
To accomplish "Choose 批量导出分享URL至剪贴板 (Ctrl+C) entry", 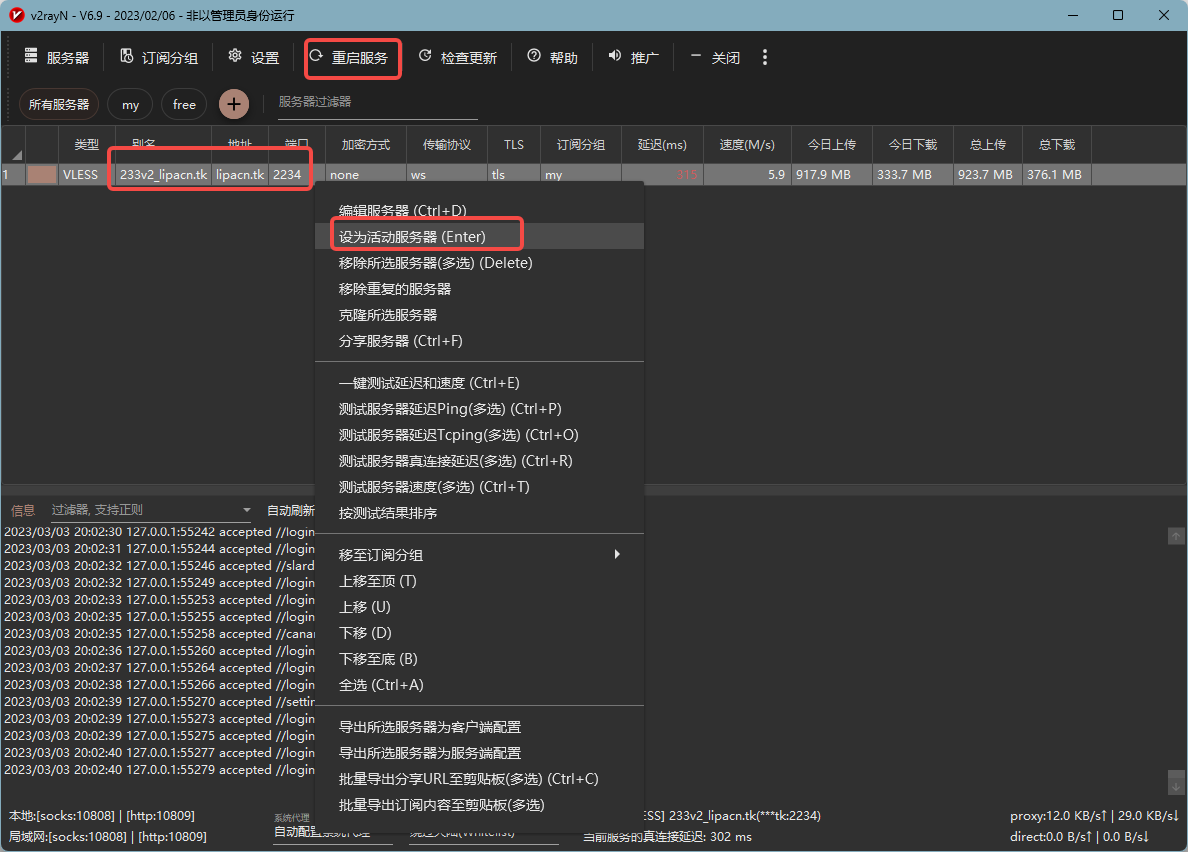I will point(479,779).
